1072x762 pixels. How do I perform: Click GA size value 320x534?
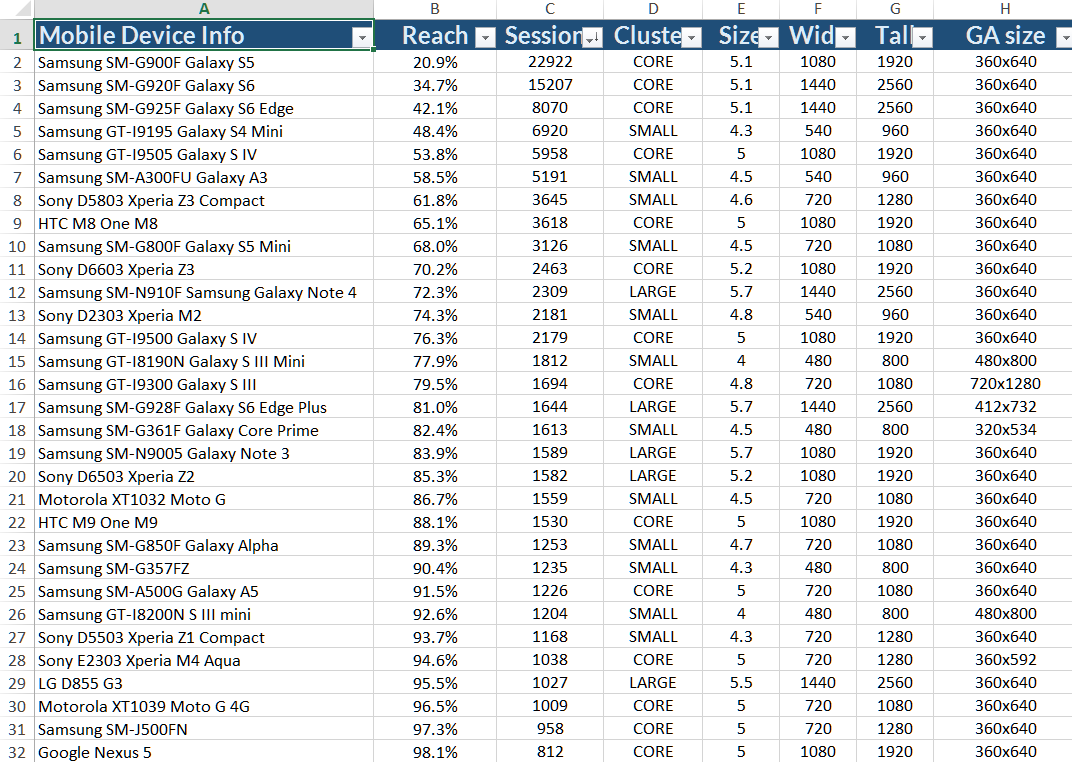click(1004, 431)
